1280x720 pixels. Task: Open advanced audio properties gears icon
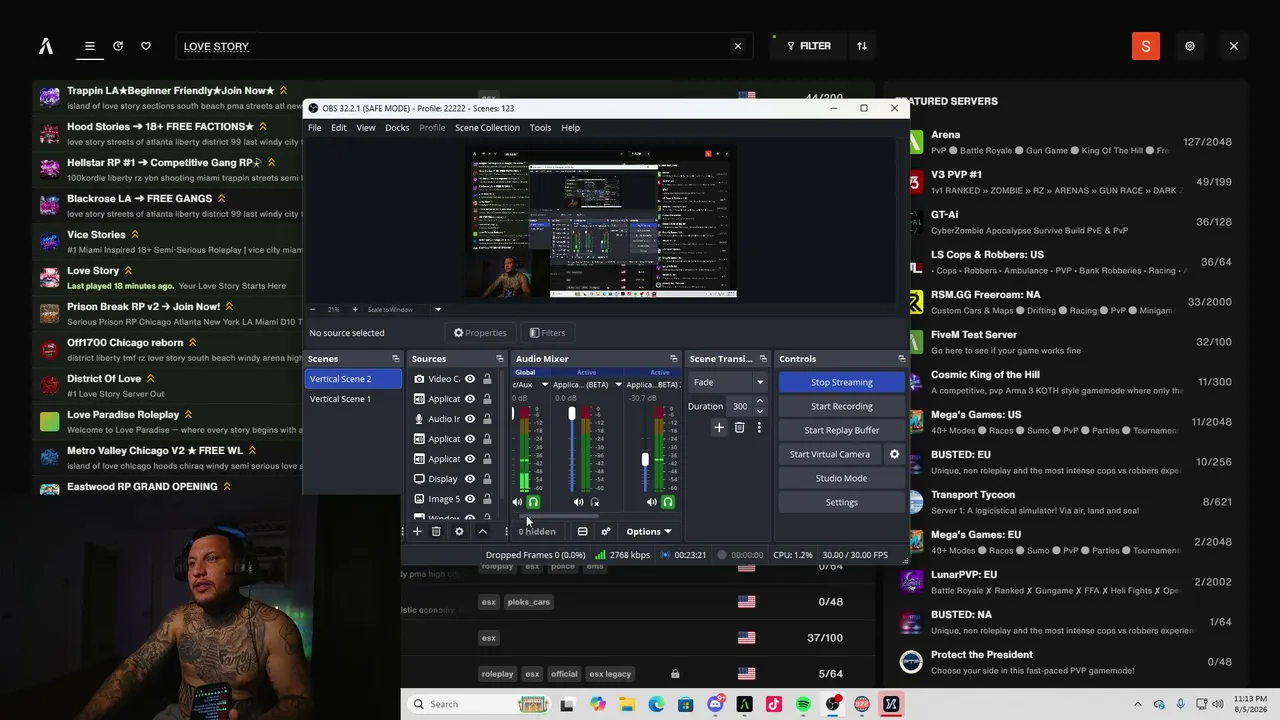606,531
